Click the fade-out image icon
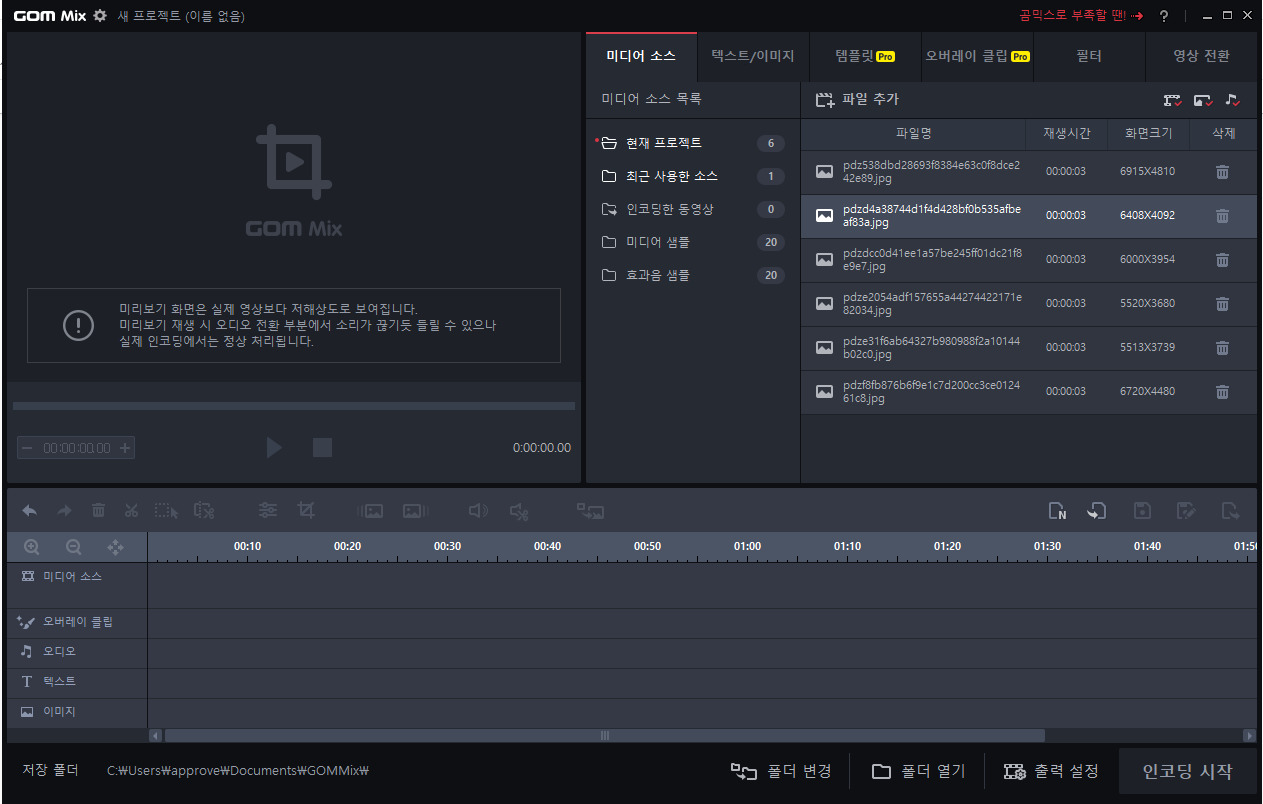 (x=415, y=511)
